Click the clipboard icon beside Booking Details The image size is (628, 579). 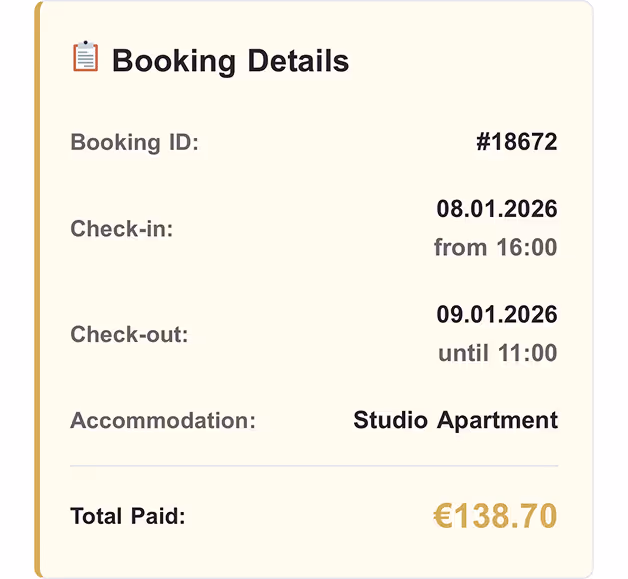tap(86, 57)
